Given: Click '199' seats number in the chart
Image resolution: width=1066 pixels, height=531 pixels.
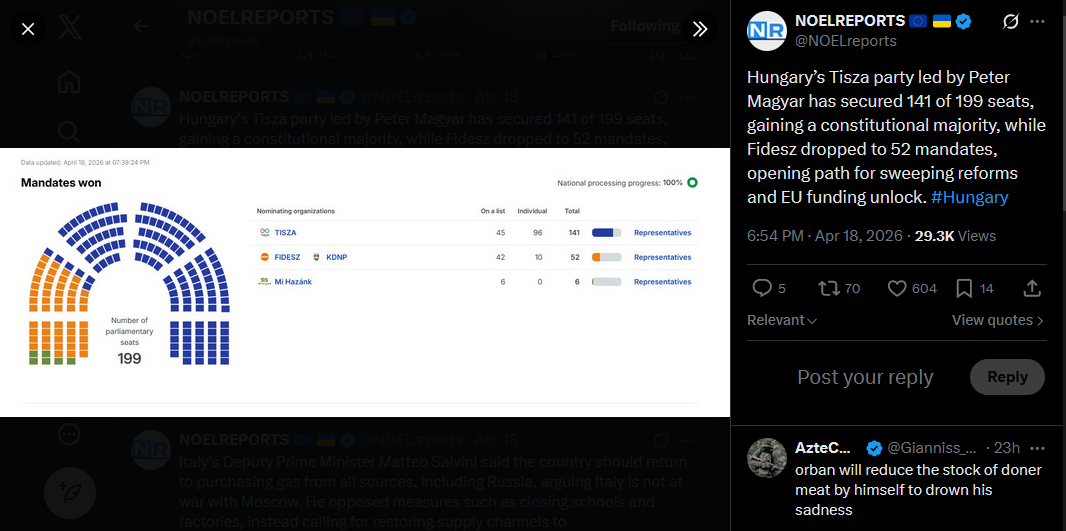Looking at the screenshot, I should [129, 358].
